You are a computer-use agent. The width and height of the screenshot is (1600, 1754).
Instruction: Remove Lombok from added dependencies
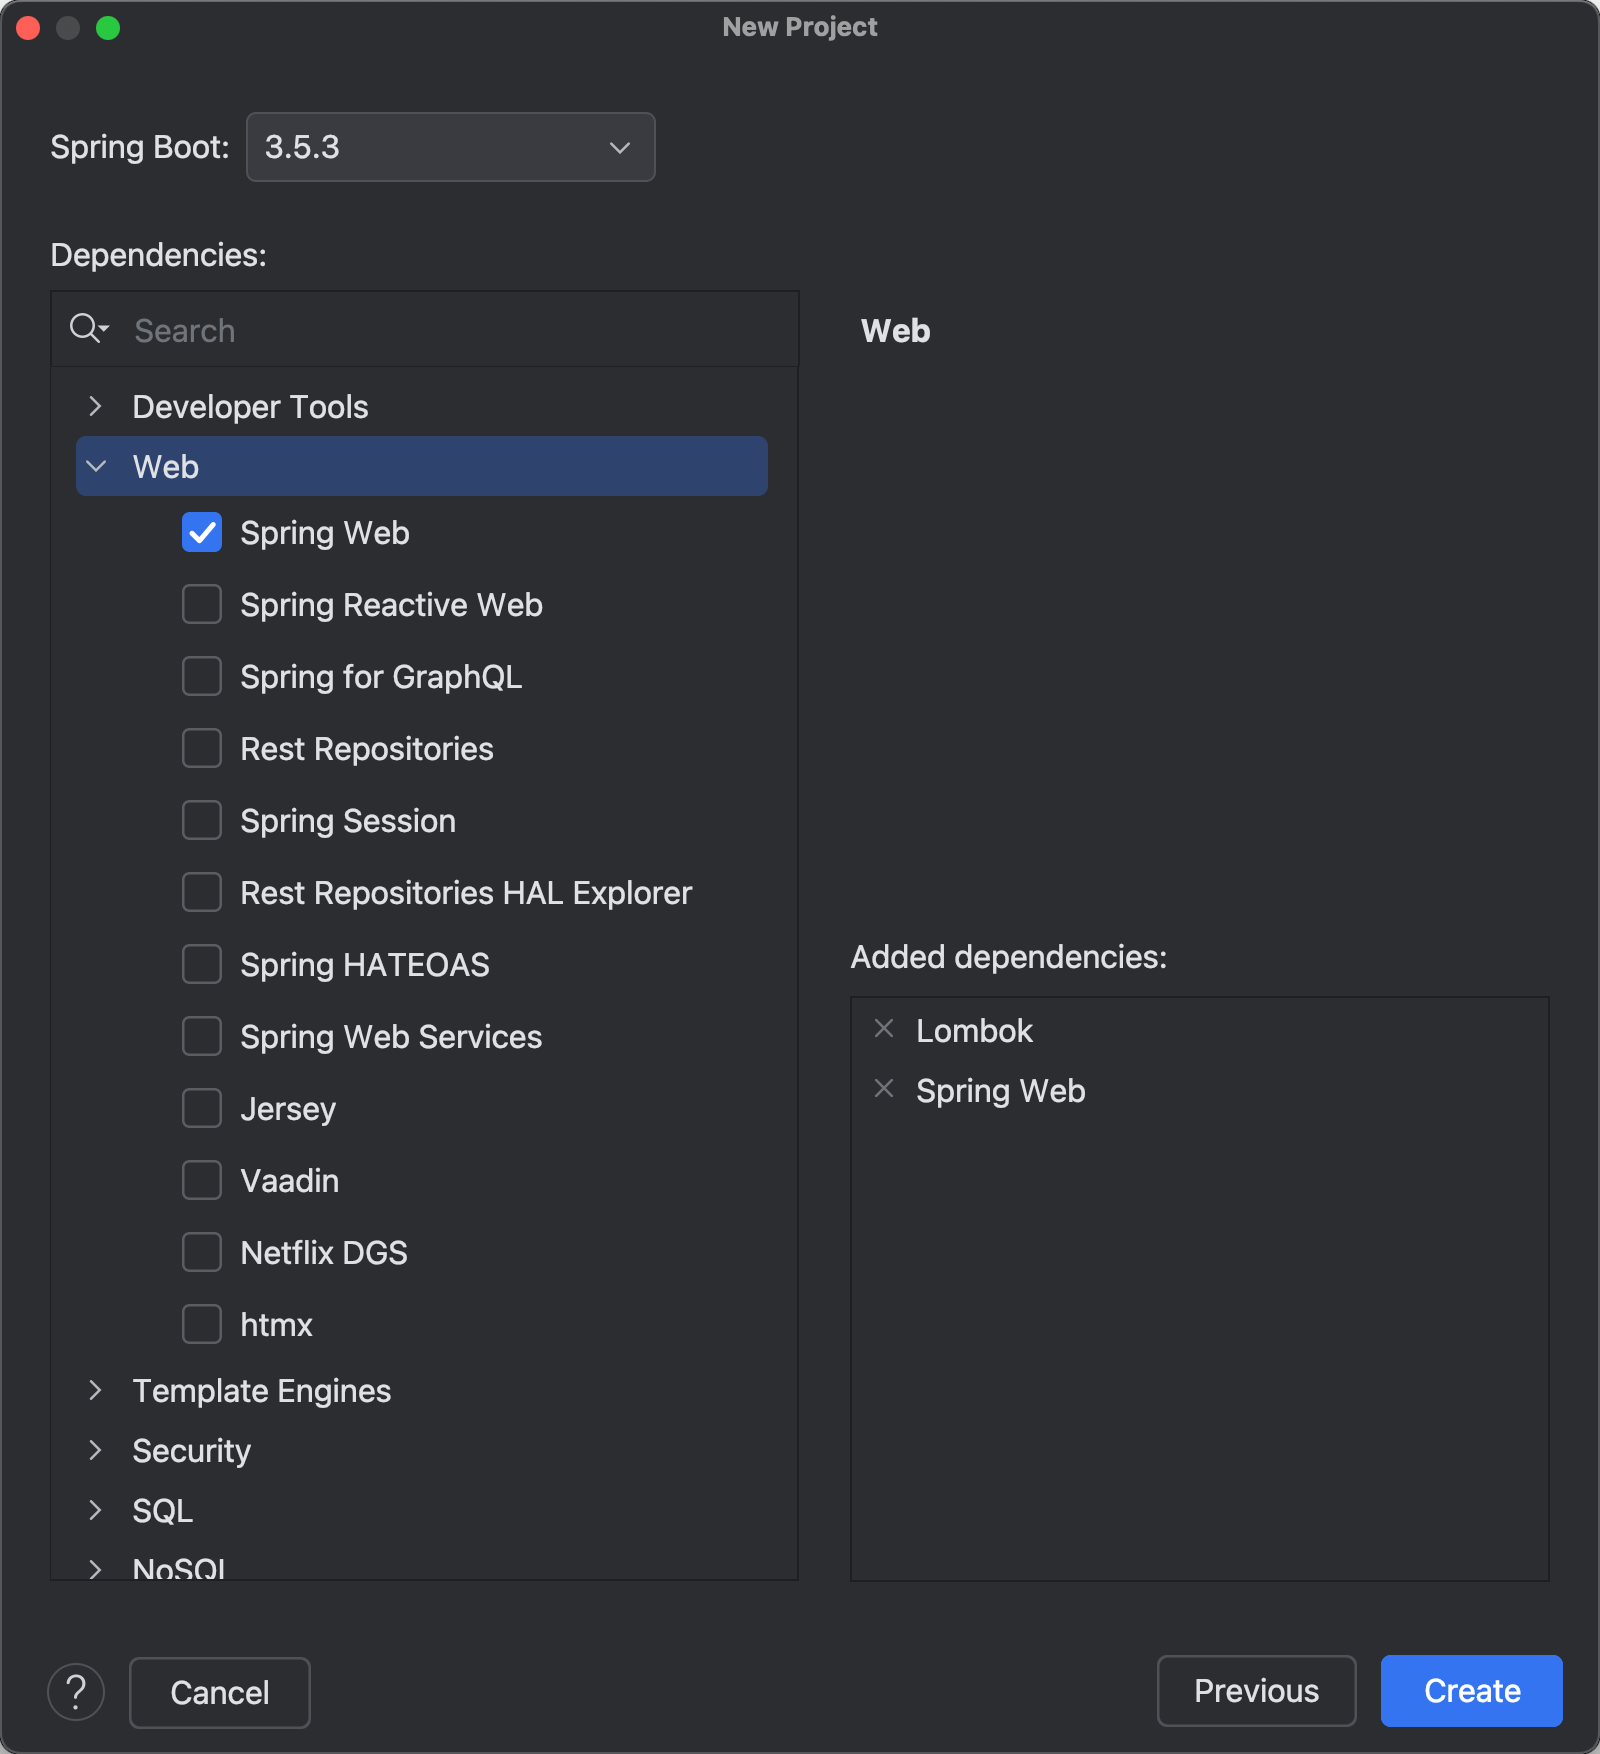pyautogui.click(x=884, y=1029)
